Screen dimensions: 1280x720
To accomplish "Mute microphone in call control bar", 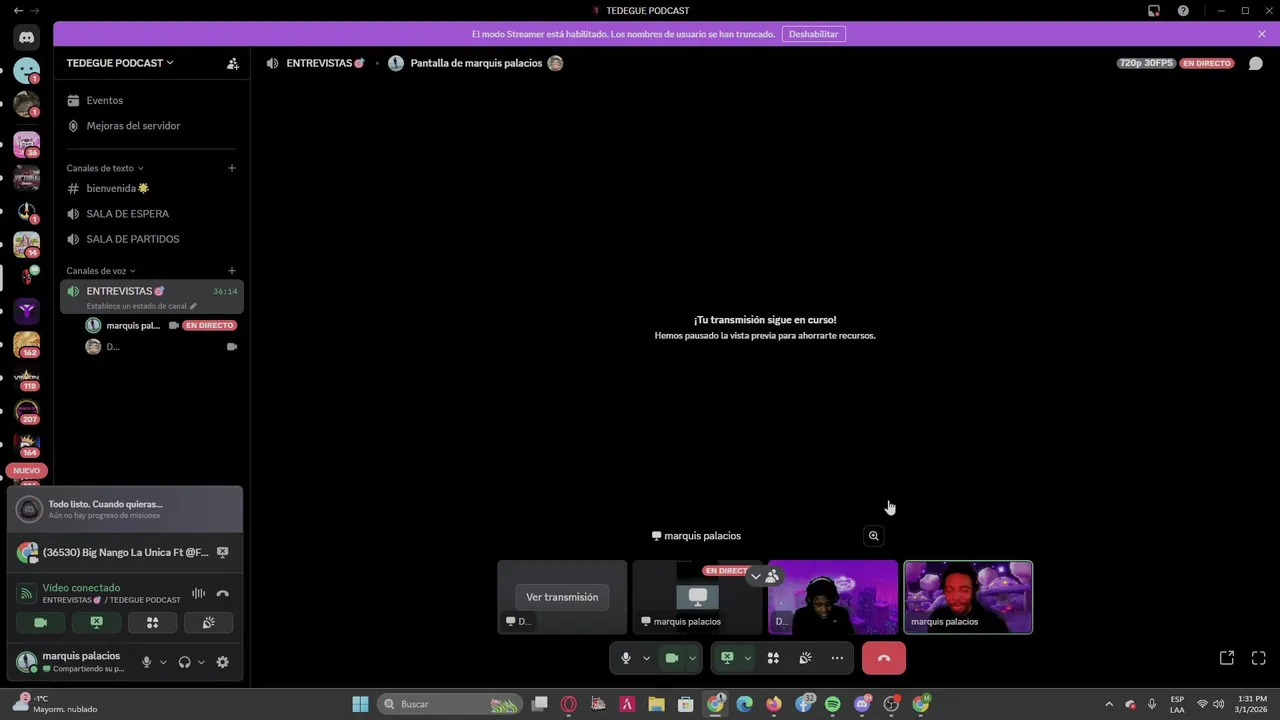I will 626,658.
